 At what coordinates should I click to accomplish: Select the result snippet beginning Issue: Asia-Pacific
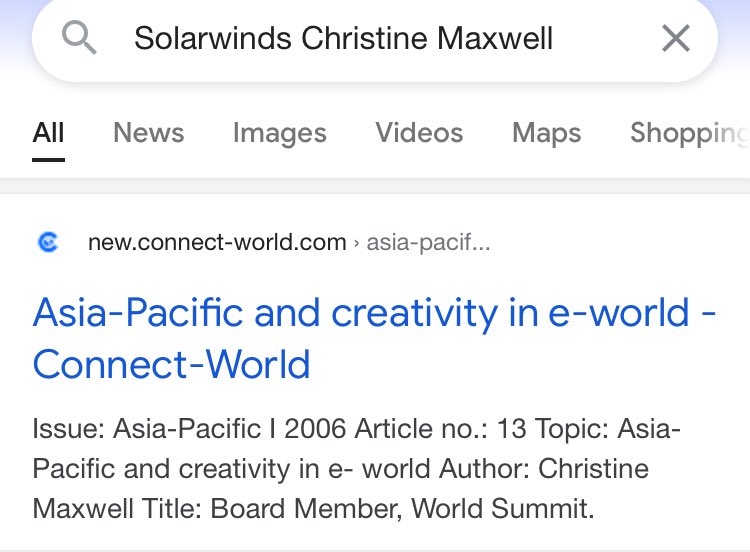356,468
